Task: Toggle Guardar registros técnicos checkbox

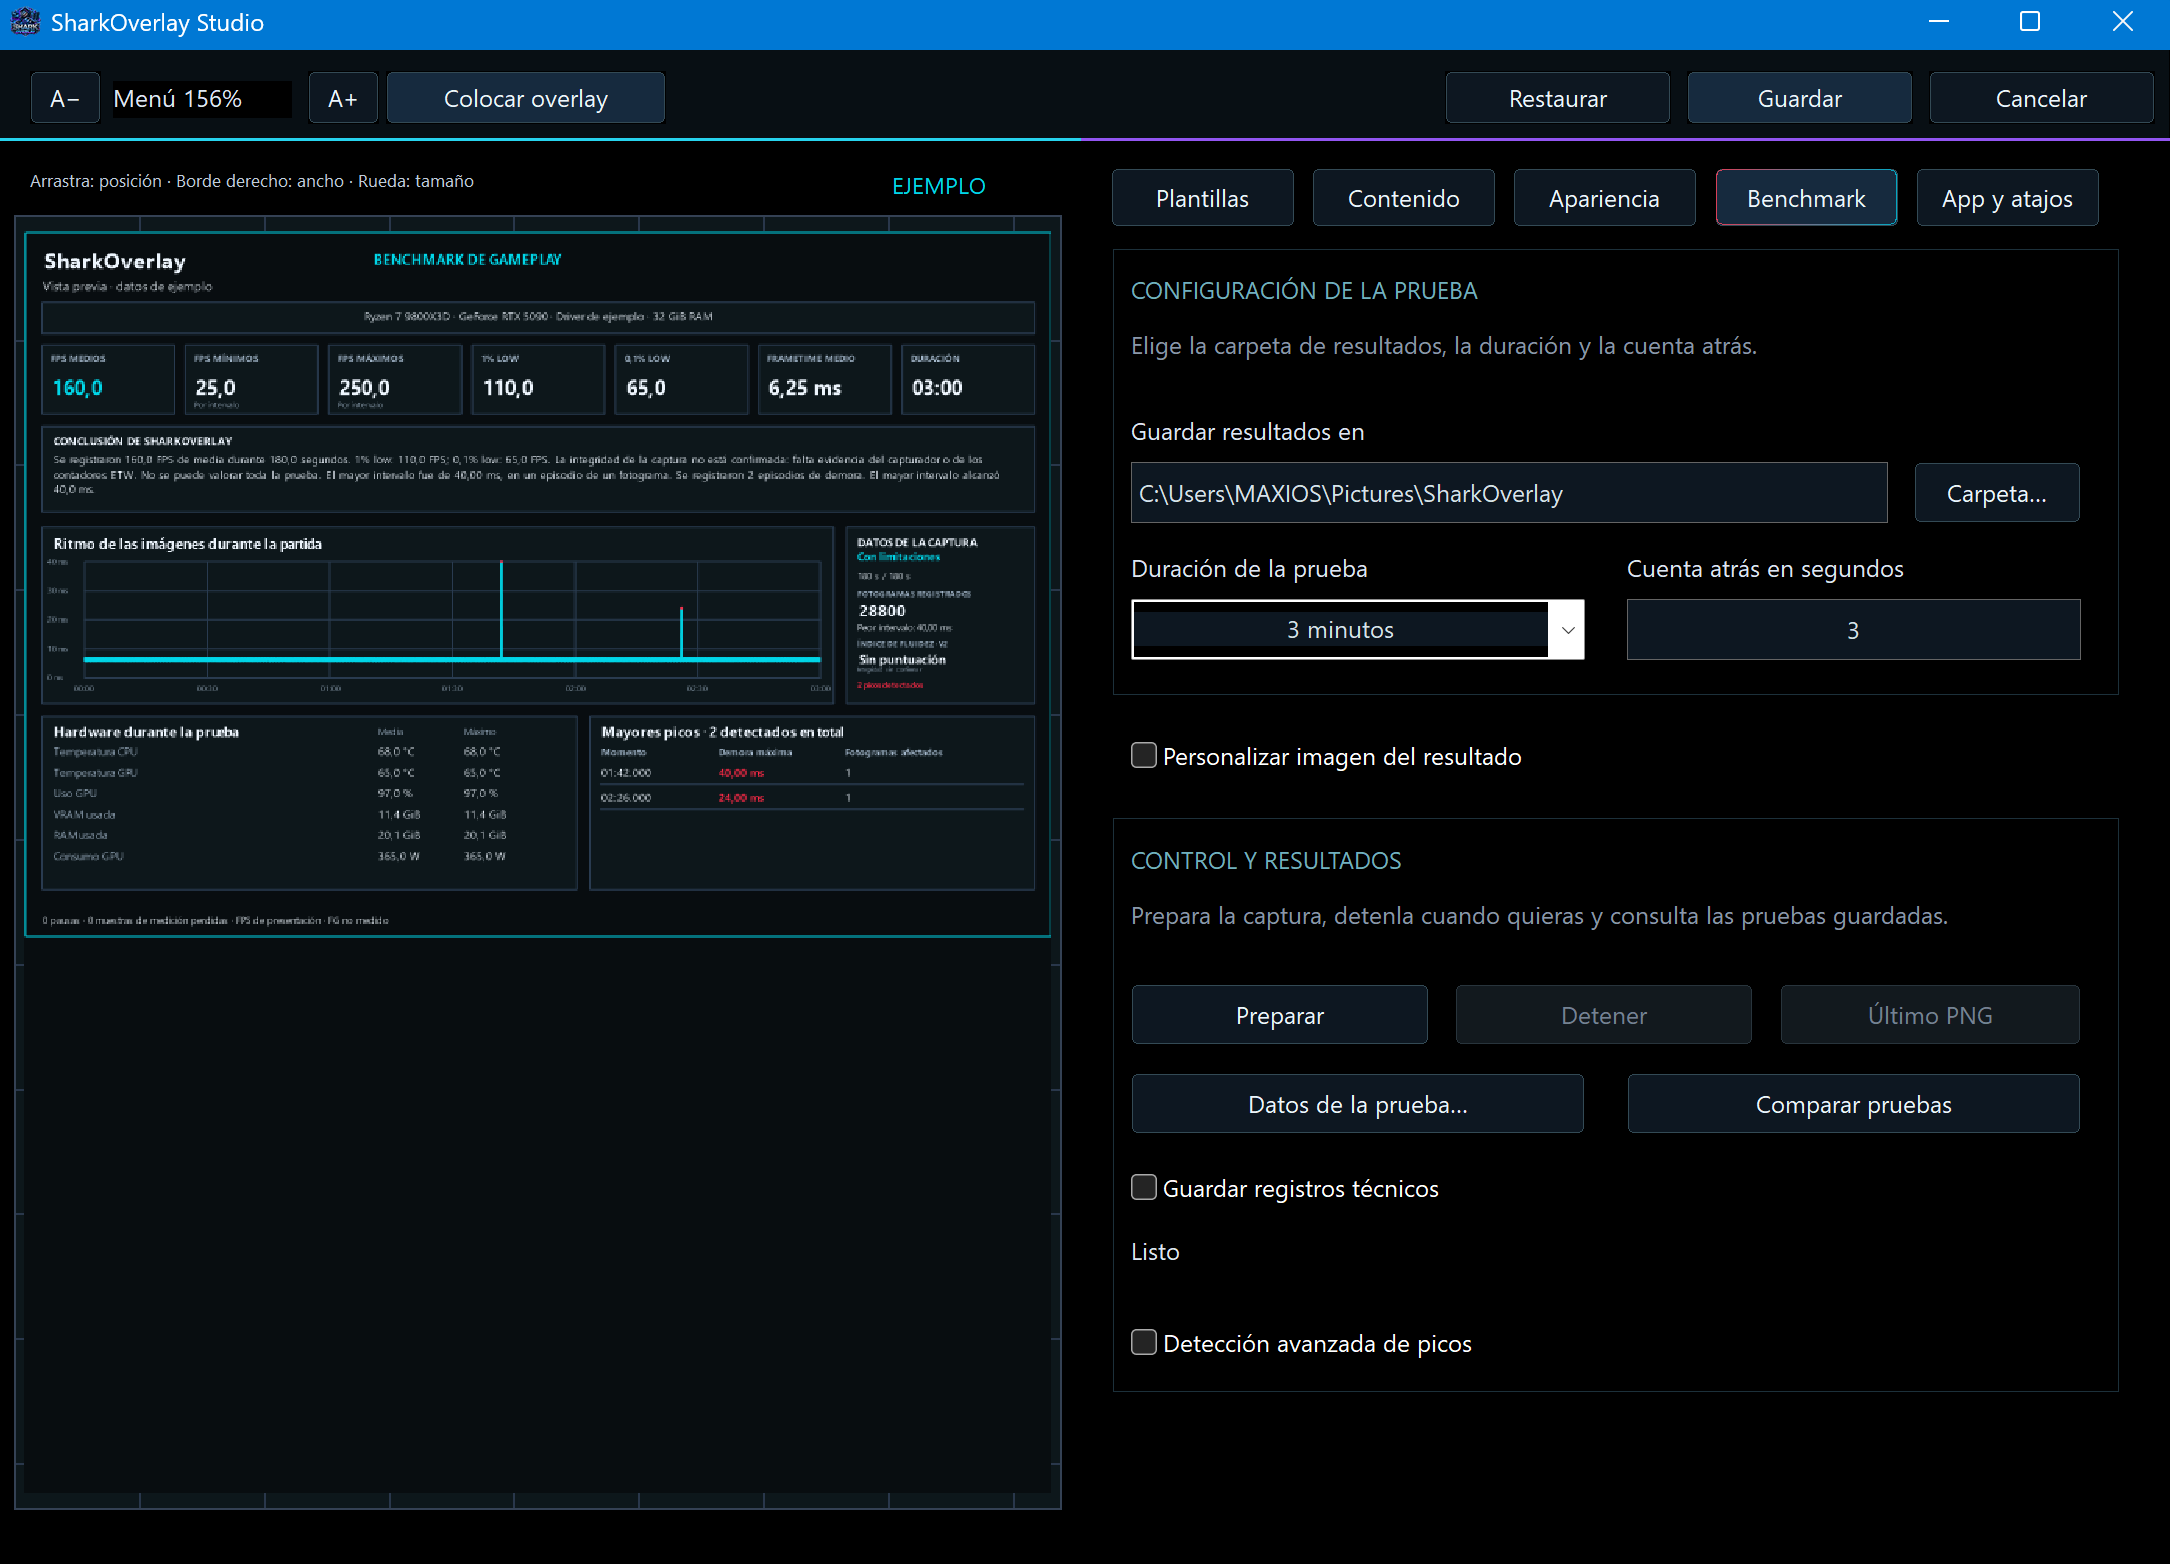Action: [x=1144, y=1188]
